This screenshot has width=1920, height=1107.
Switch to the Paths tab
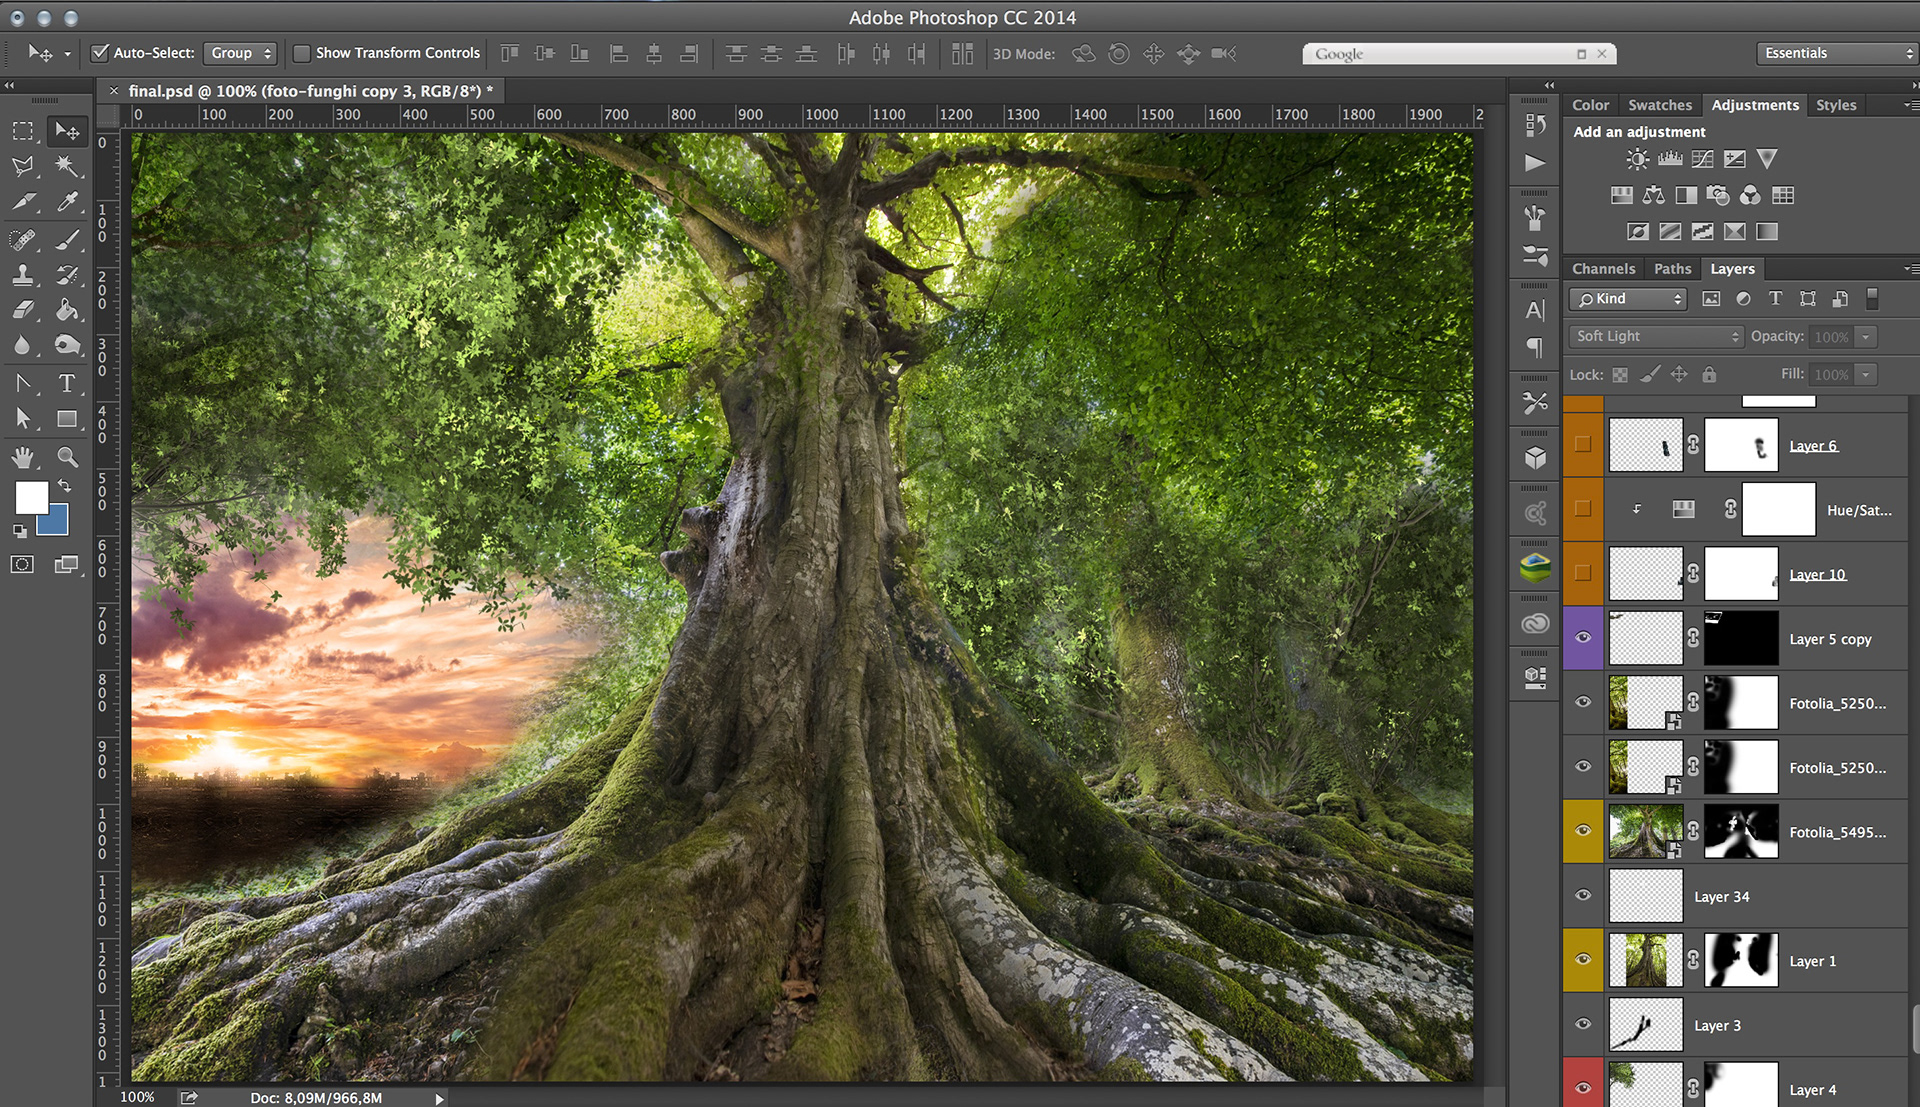click(1672, 269)
